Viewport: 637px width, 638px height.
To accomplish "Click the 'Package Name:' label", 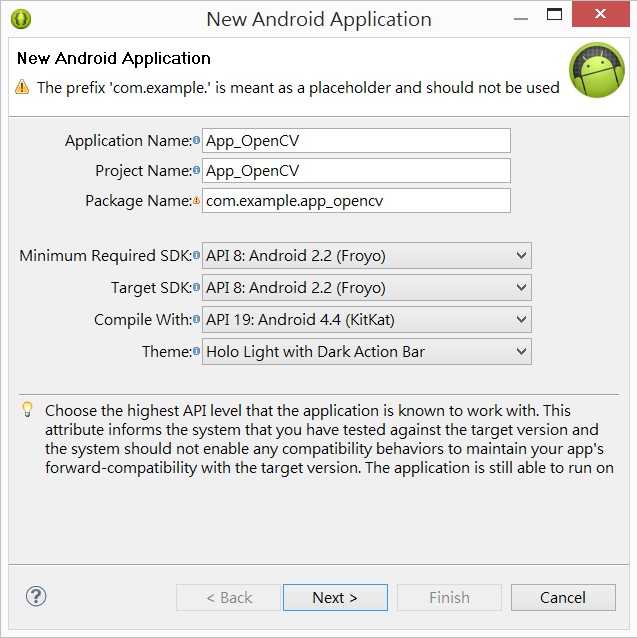I will coord(138,201).
